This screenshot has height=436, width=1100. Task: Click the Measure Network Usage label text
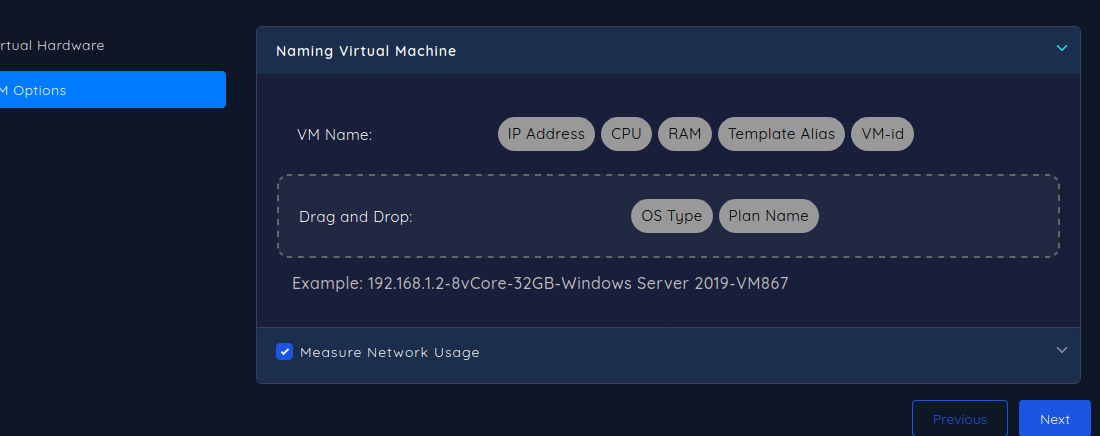pyautogui.click(x=390, y=353)
